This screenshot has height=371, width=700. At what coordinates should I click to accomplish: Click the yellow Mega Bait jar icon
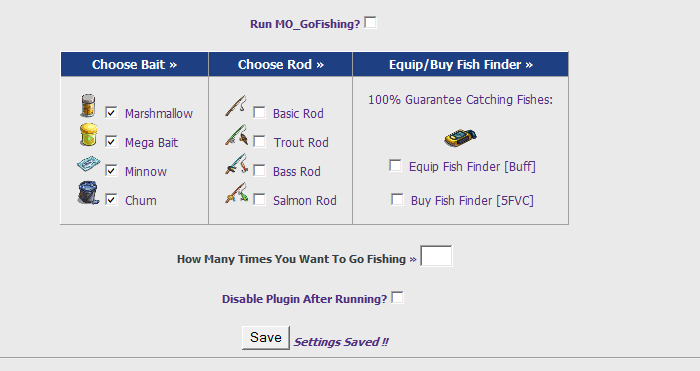click(88, 135)
